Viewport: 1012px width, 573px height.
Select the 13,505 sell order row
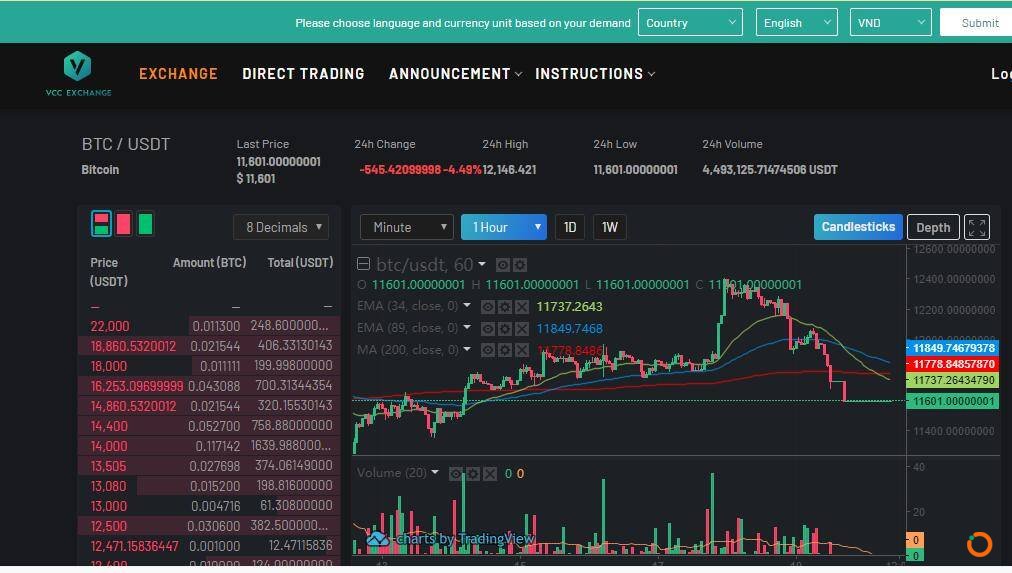pyautogui.click(x=208, y=466)
